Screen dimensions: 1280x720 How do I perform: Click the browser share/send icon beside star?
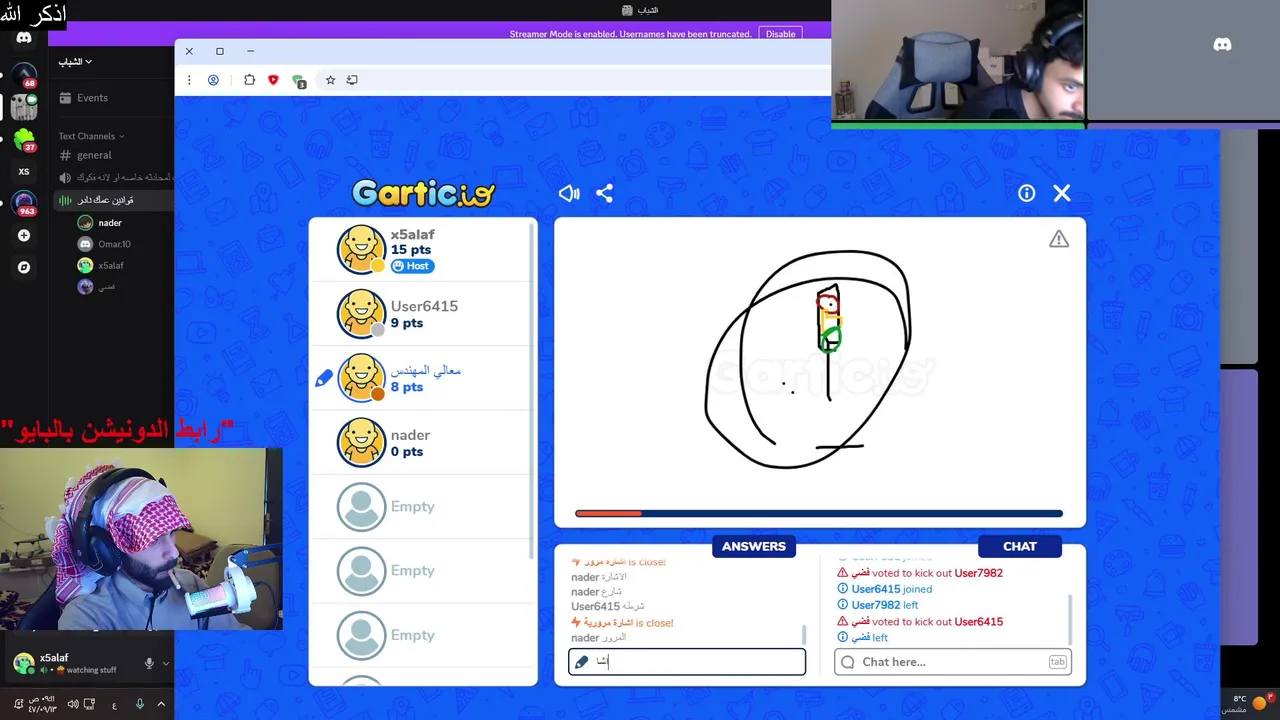[352, 80]
